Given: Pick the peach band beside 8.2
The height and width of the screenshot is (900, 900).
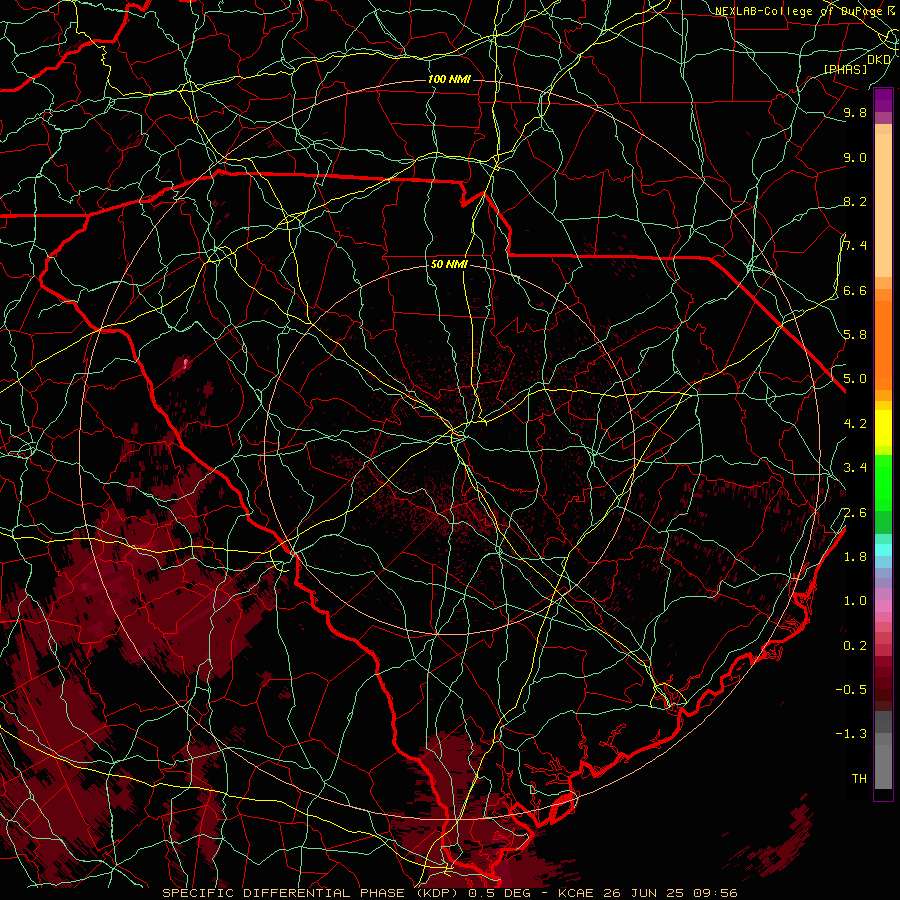Looking at the screenshot, I should 883,205.
